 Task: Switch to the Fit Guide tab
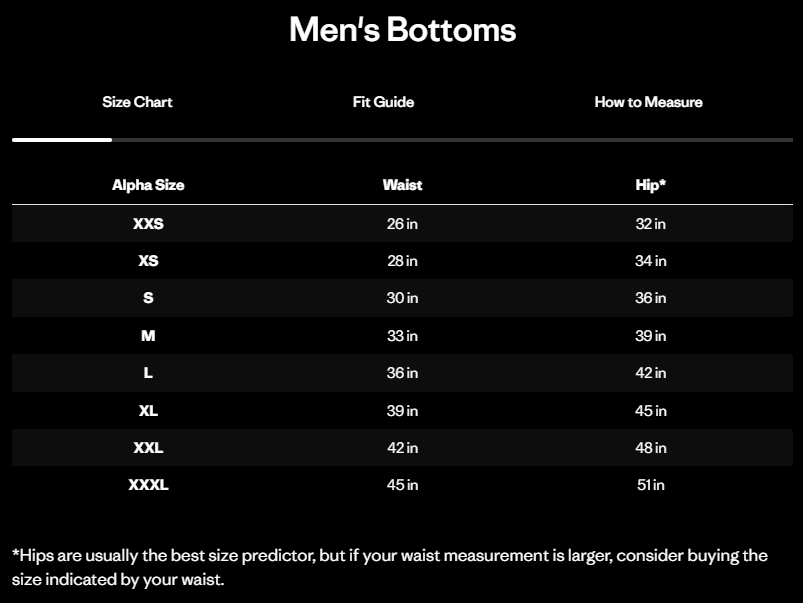click(x=383, y=102)
